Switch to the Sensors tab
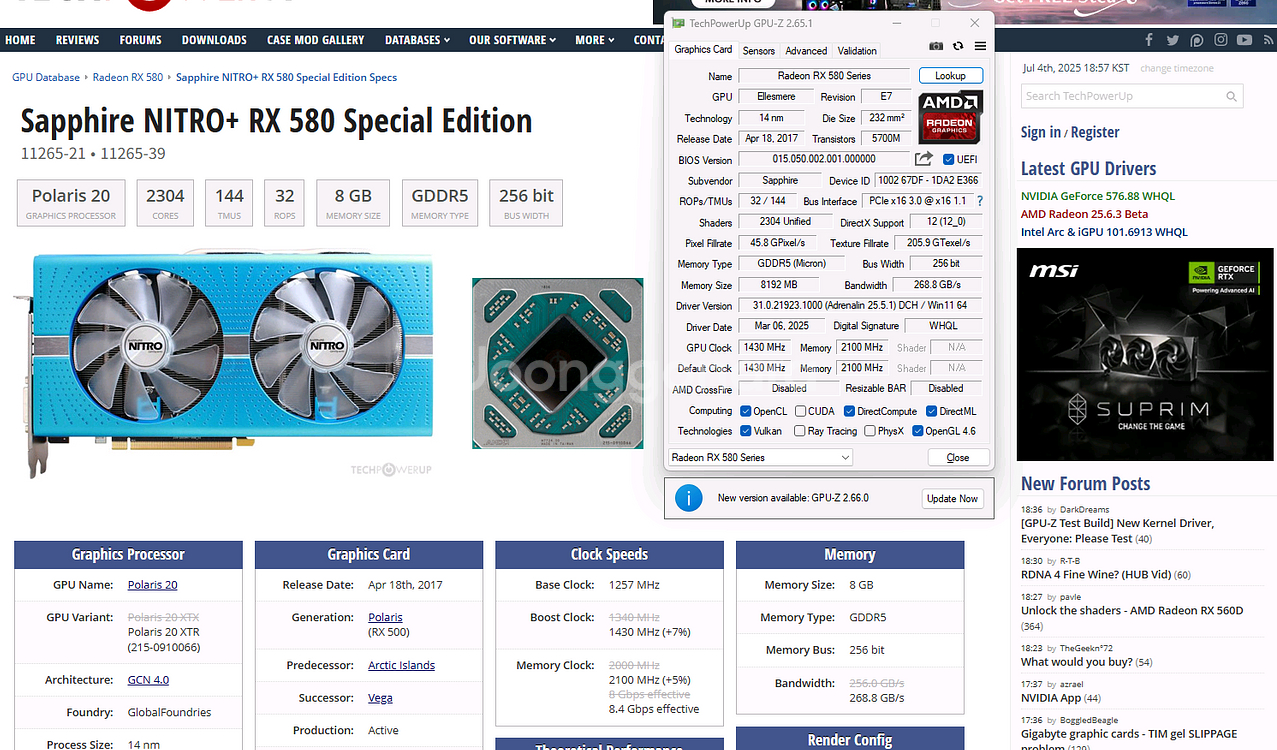The image size is (1277, 750). pos(759,51)
